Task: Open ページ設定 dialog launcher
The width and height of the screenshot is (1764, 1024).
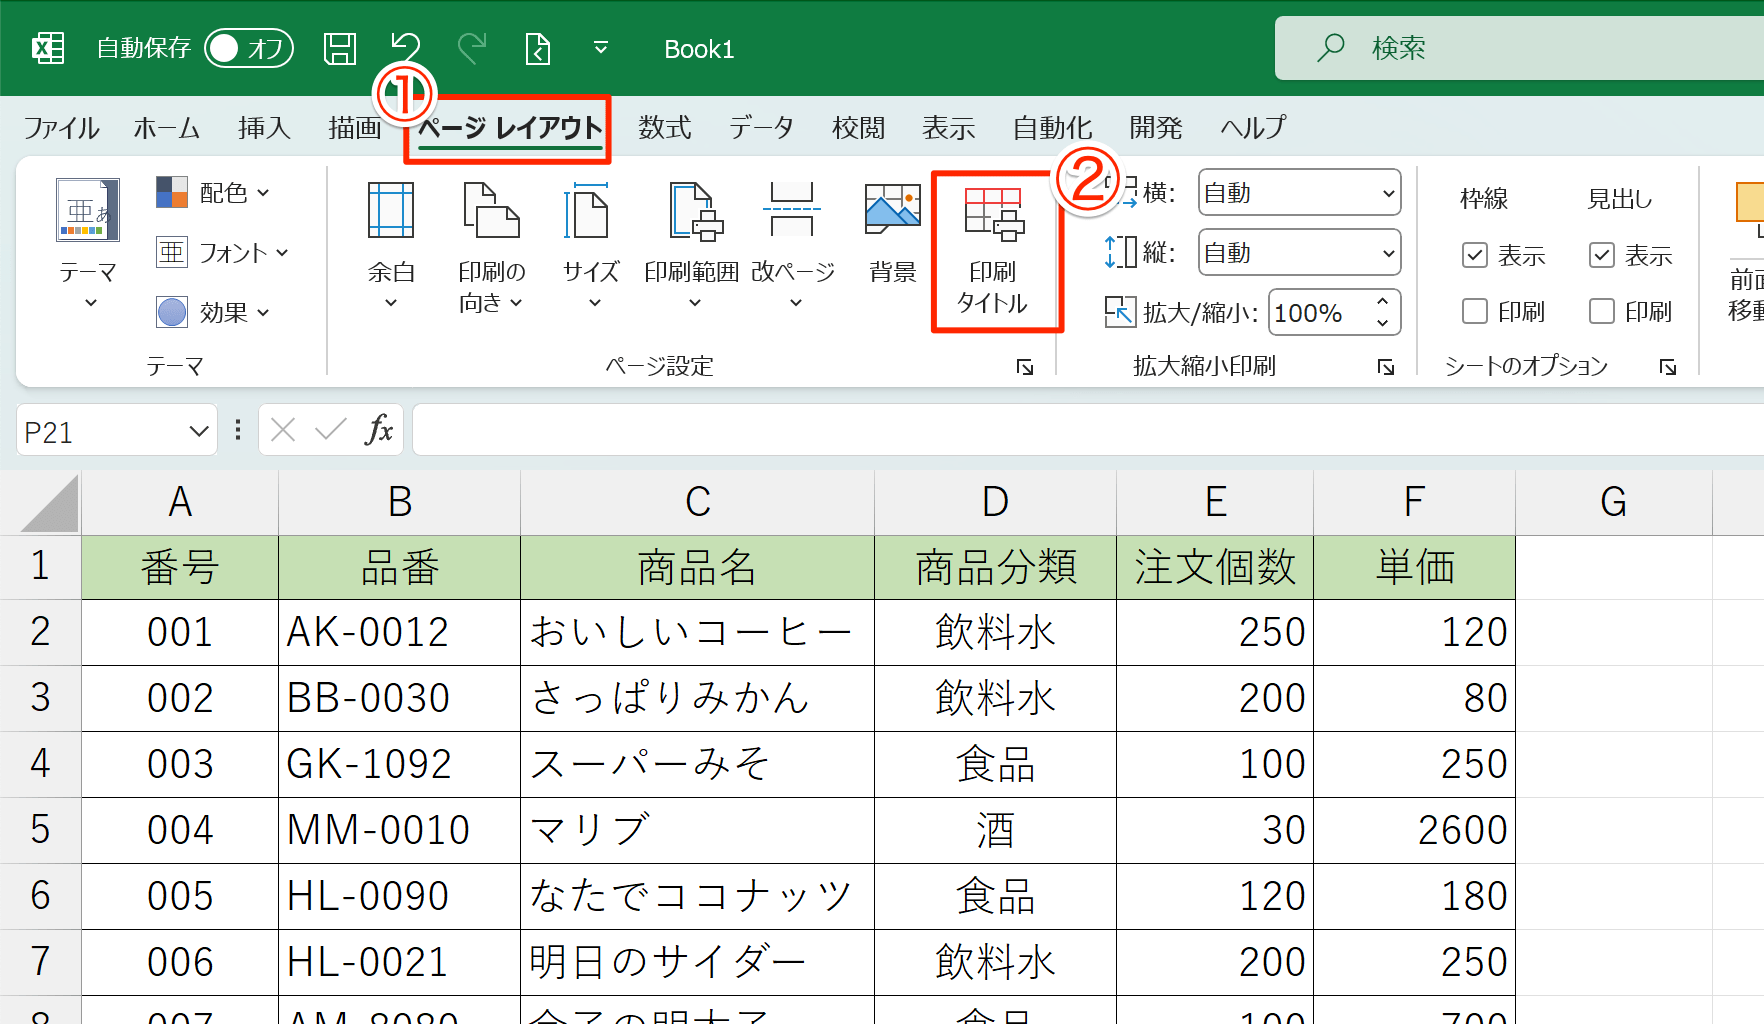Action: point(1025,367)
